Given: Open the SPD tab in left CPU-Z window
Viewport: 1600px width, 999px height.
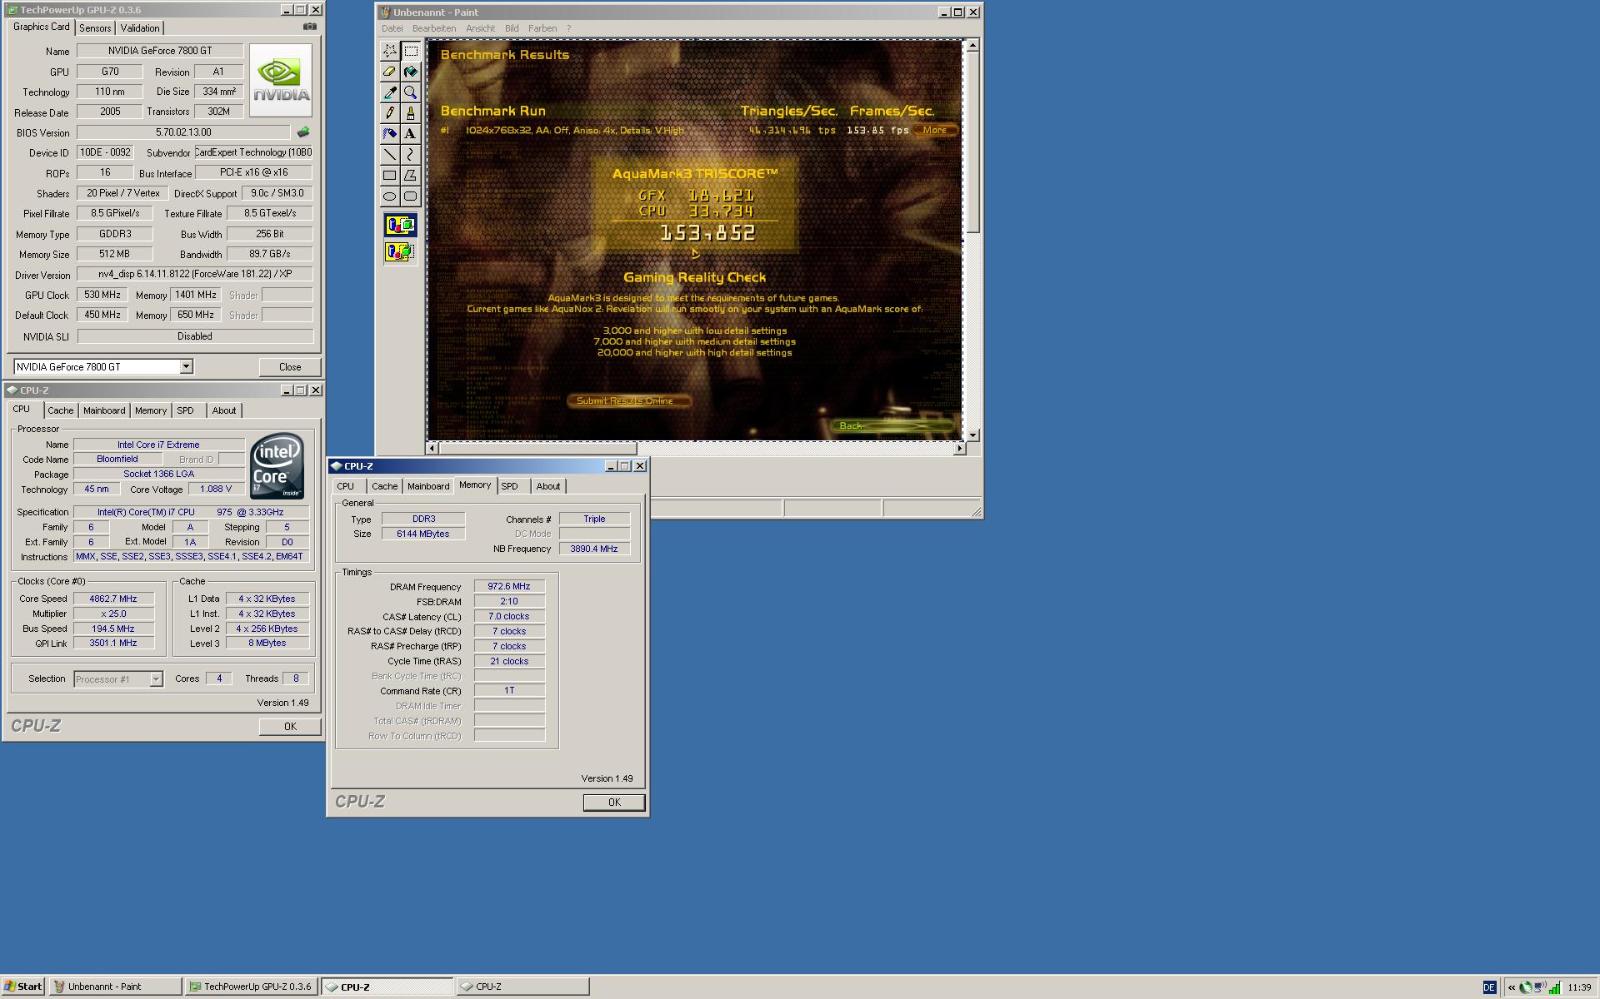Looking at the screenshot, I should [185, 410].
